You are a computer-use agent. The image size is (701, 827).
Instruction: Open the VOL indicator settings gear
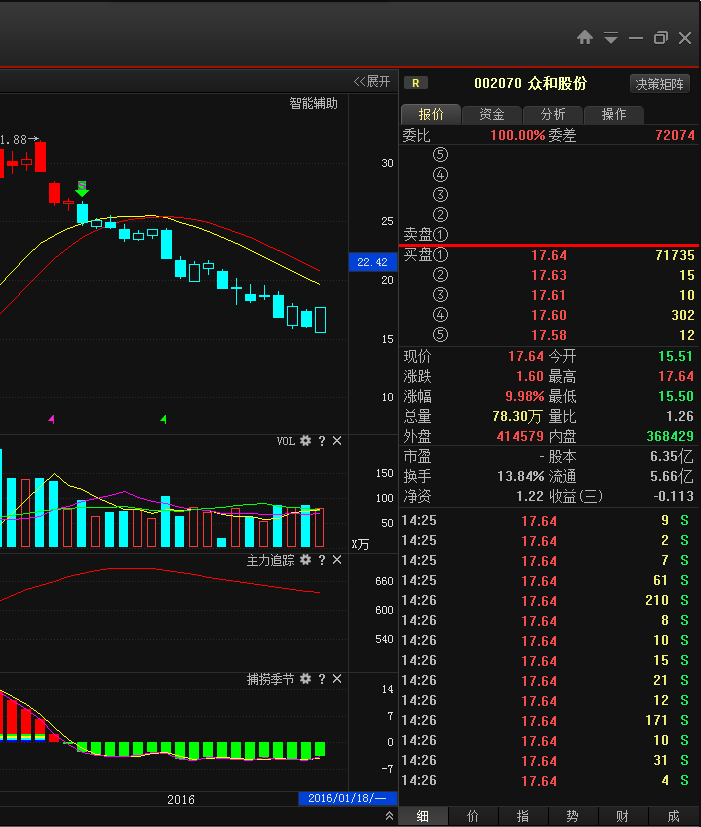305,441
